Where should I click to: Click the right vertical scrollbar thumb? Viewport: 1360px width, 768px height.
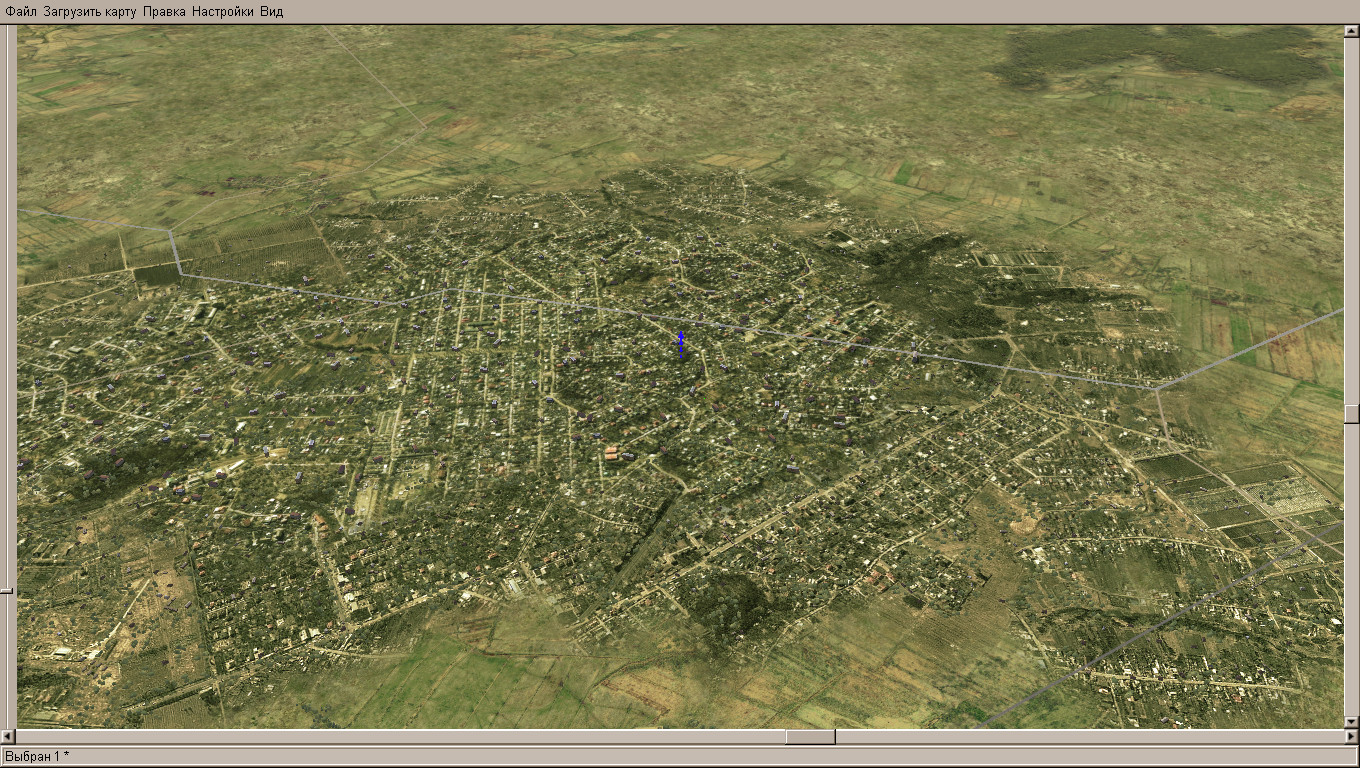[1352, 413]
